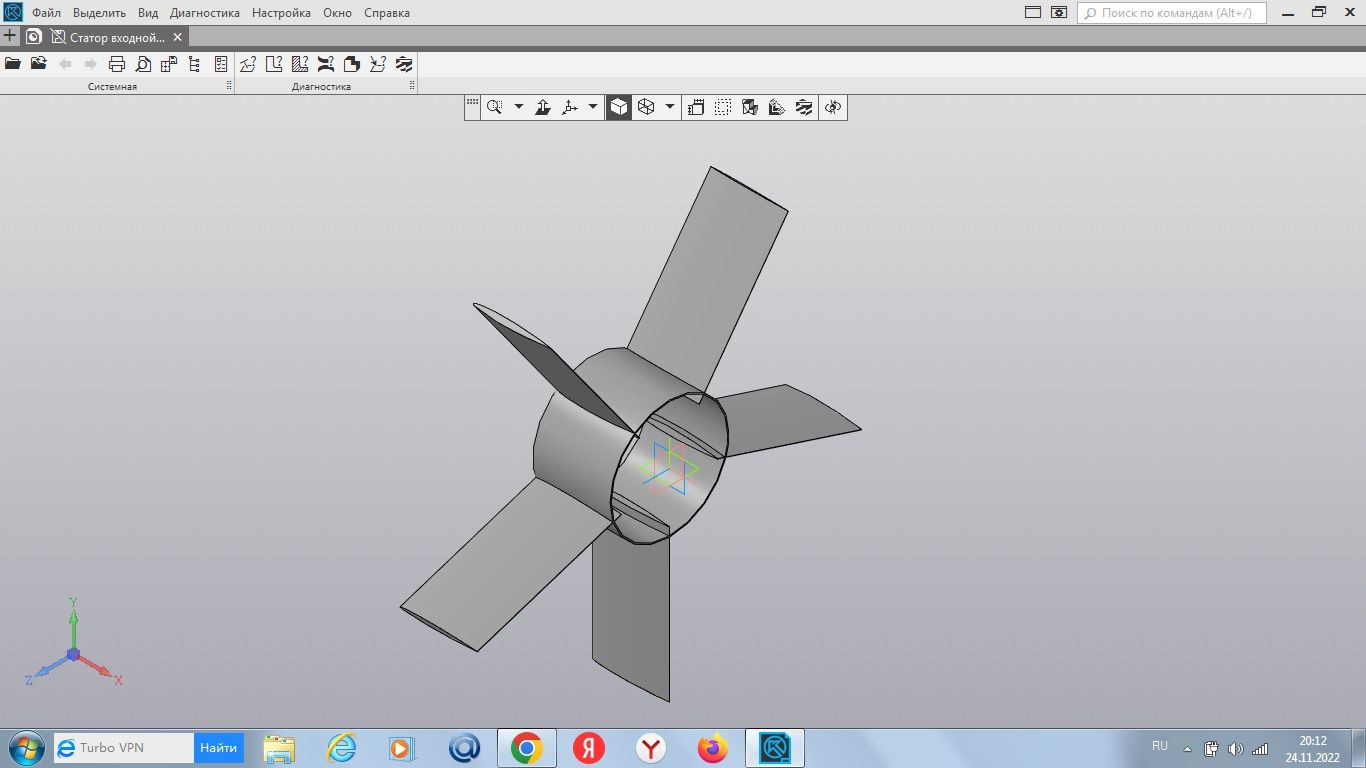Image resolution: width=1366 pixels, height=768 pixels.
Task: Open the Диагностика menu
Action: [205, 13]
